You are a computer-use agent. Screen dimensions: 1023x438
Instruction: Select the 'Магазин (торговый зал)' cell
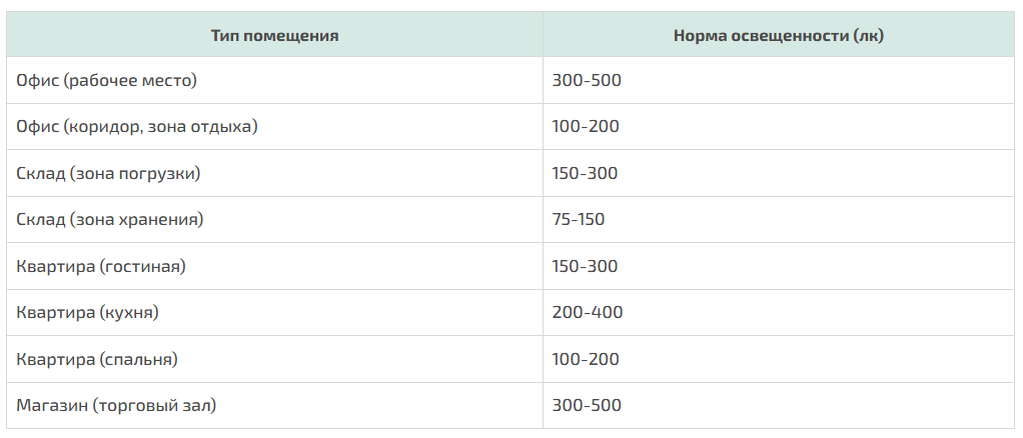tap(116, 405)
